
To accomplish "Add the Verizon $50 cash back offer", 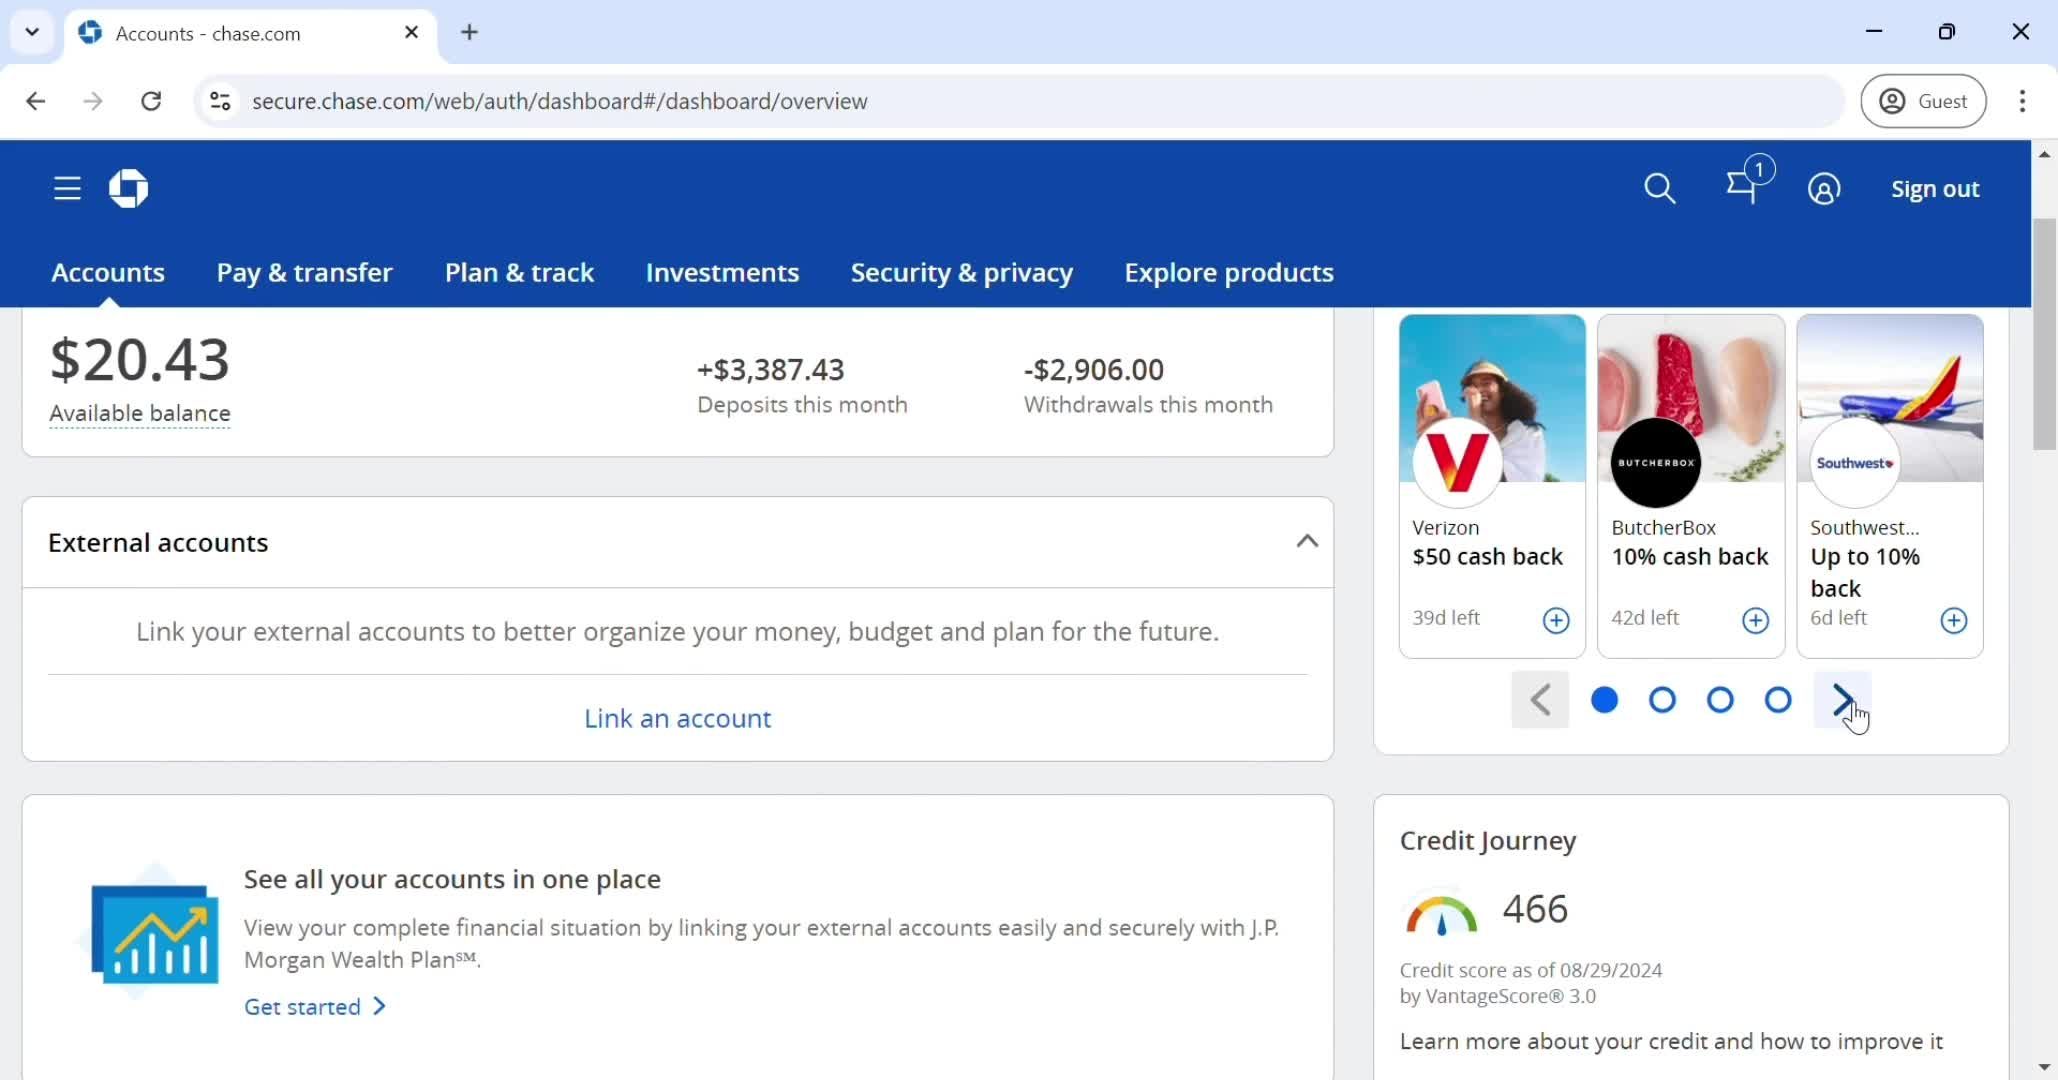I will 1555,620.
